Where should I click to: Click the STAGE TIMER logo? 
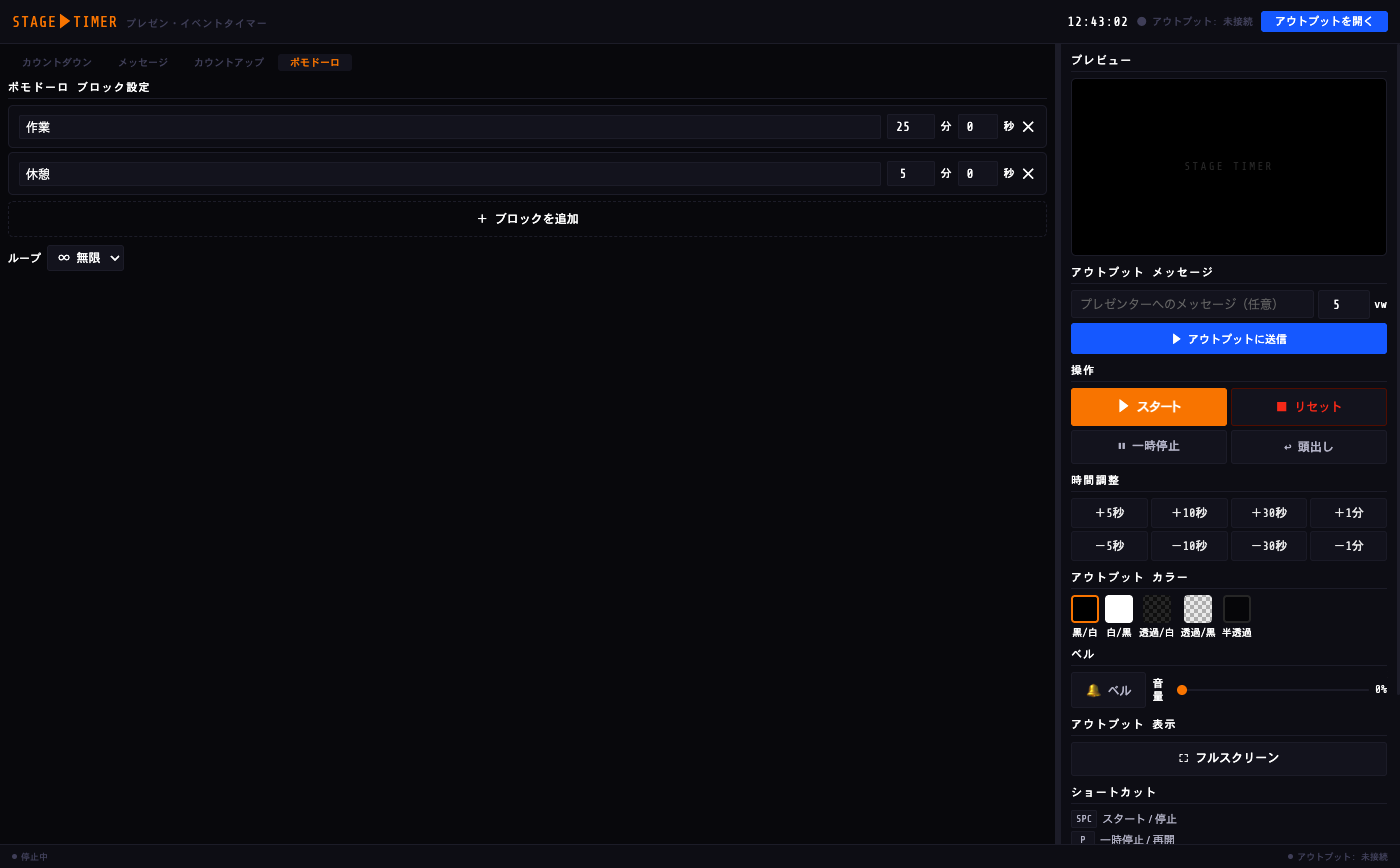[x=65, y=22]
